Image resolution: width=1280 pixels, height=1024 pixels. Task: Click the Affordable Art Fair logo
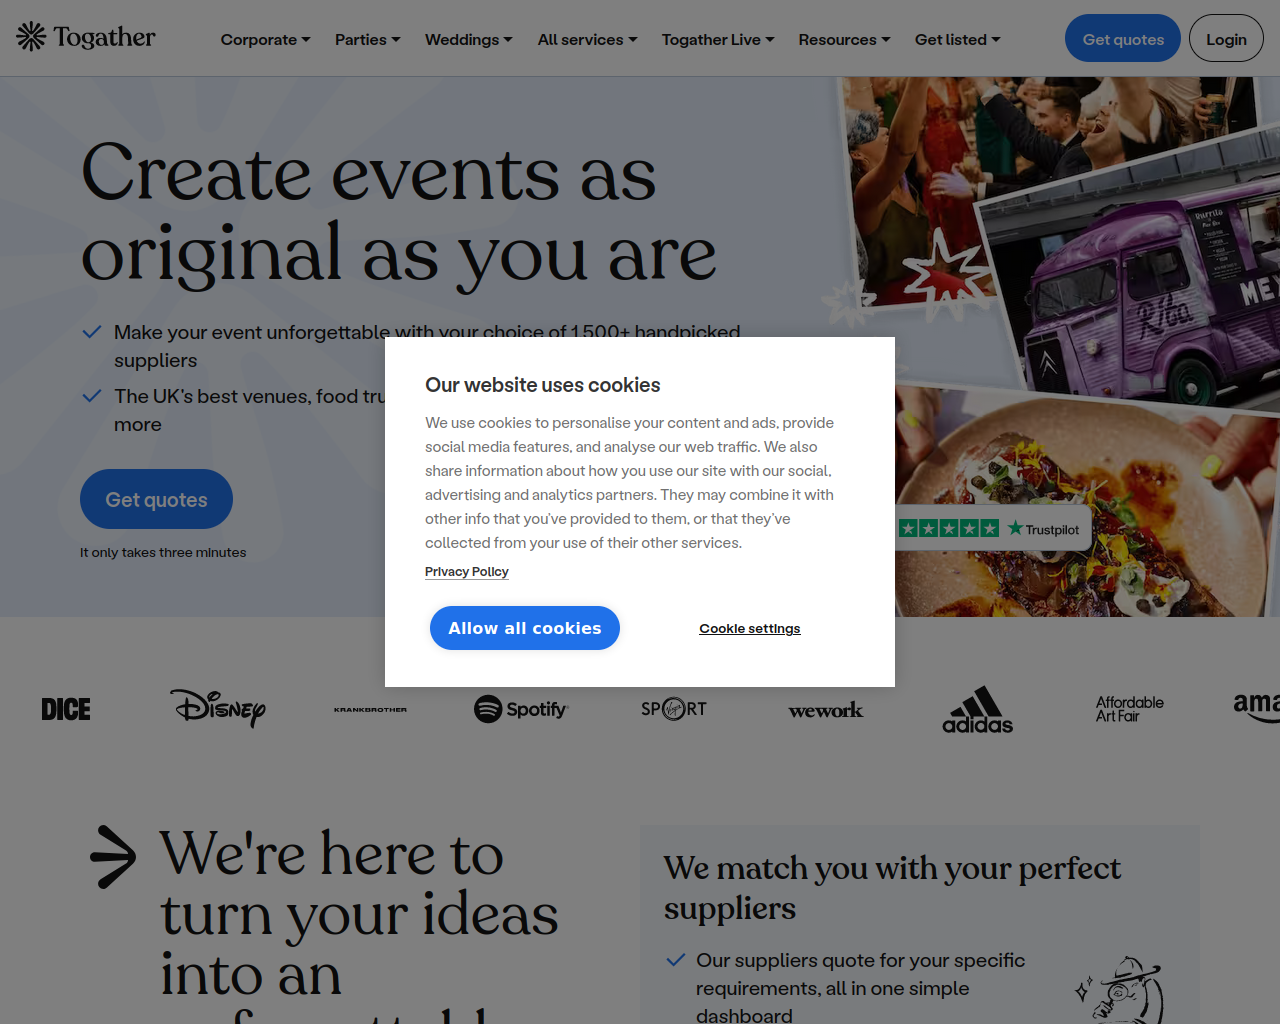tap(1130, 709)
